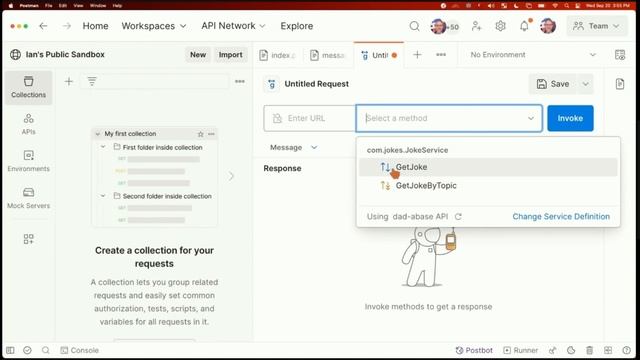
Task: Click the collaborators avatar with +50
Action: click(444, 27)
